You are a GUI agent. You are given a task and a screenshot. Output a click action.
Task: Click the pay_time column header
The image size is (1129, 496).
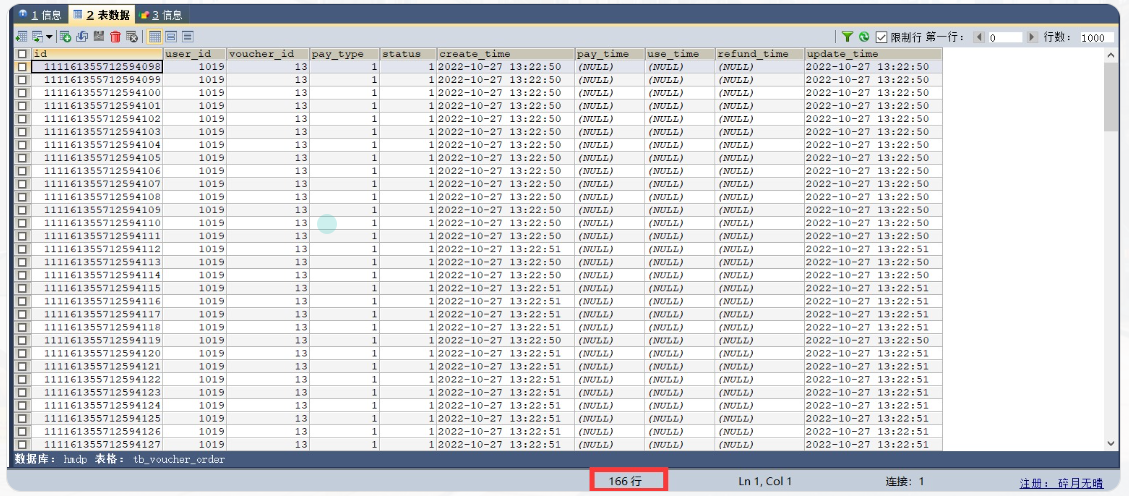click(x=609, y=54)
